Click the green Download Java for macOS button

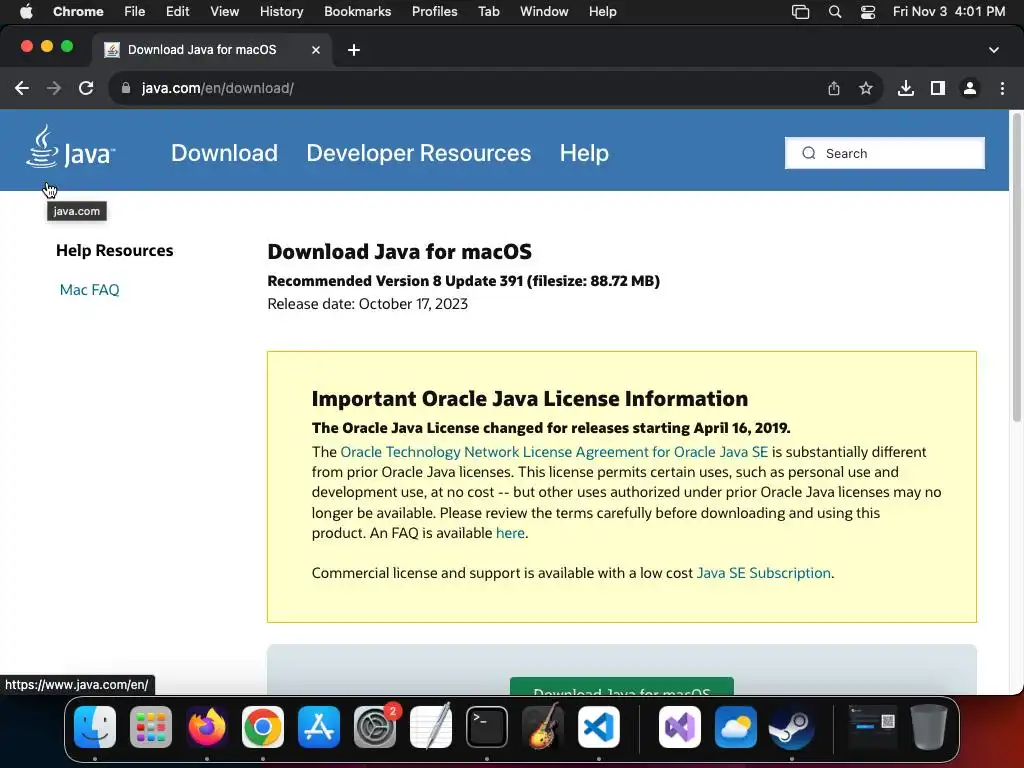[622, 686]
